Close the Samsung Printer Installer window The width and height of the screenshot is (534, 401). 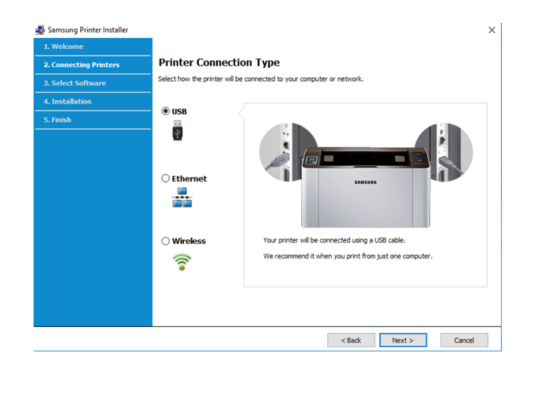491,30
